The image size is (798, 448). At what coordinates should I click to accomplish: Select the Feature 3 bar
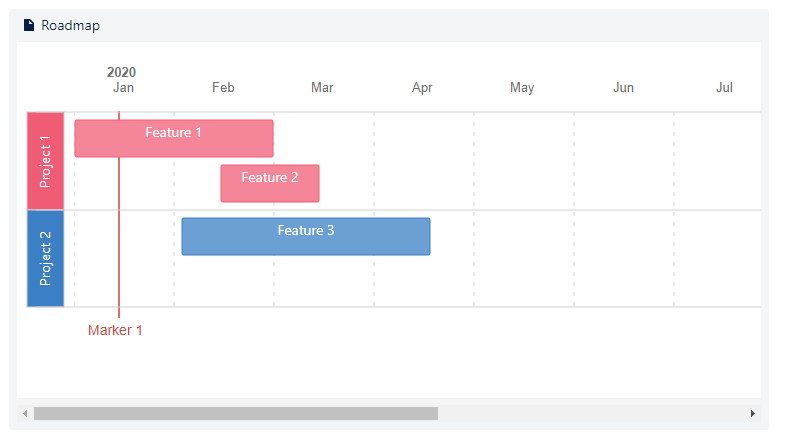pyautogui.click(x=306, y=236)
